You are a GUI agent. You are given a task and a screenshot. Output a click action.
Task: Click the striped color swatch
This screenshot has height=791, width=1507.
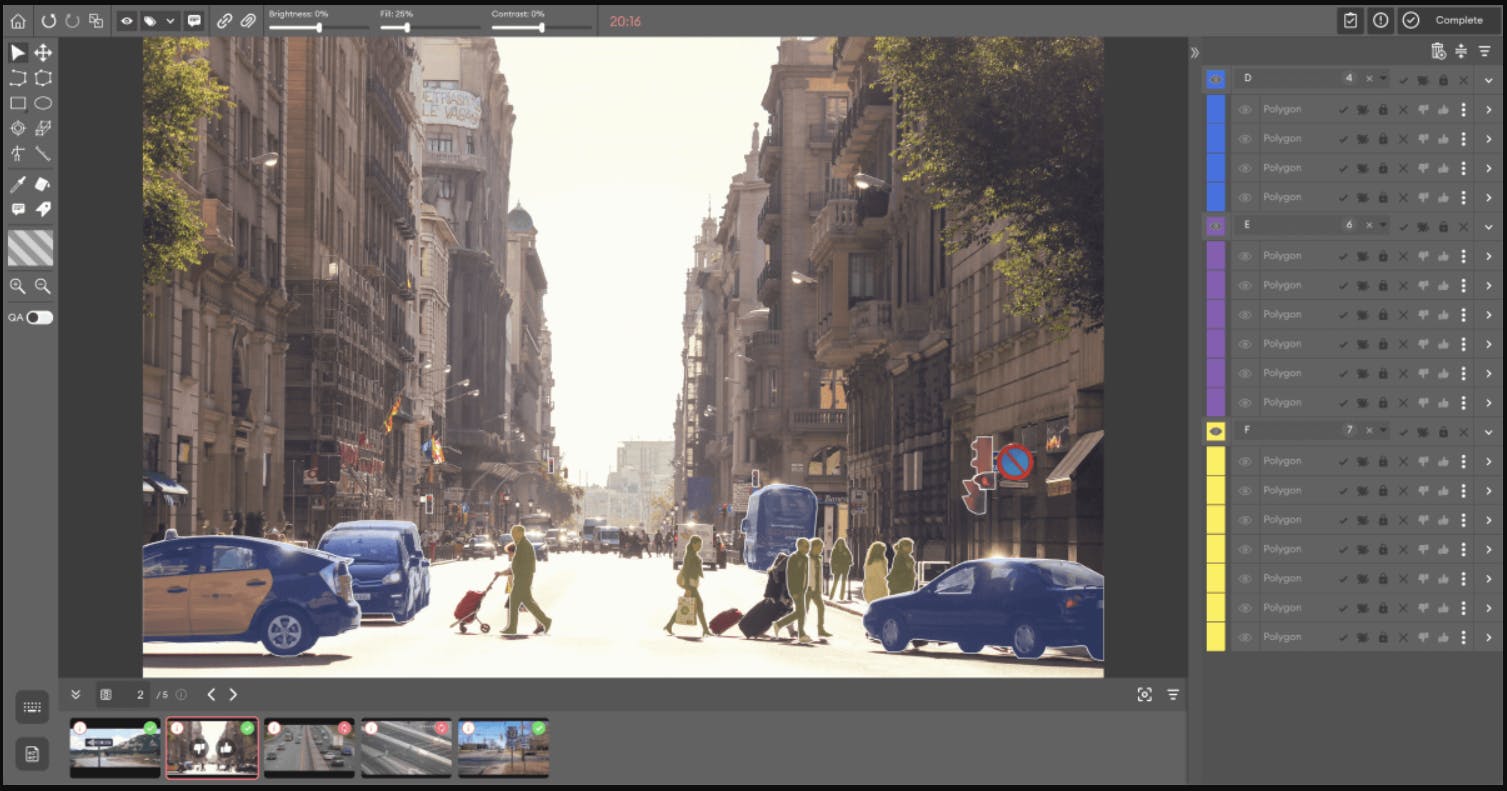coord(30,247)
